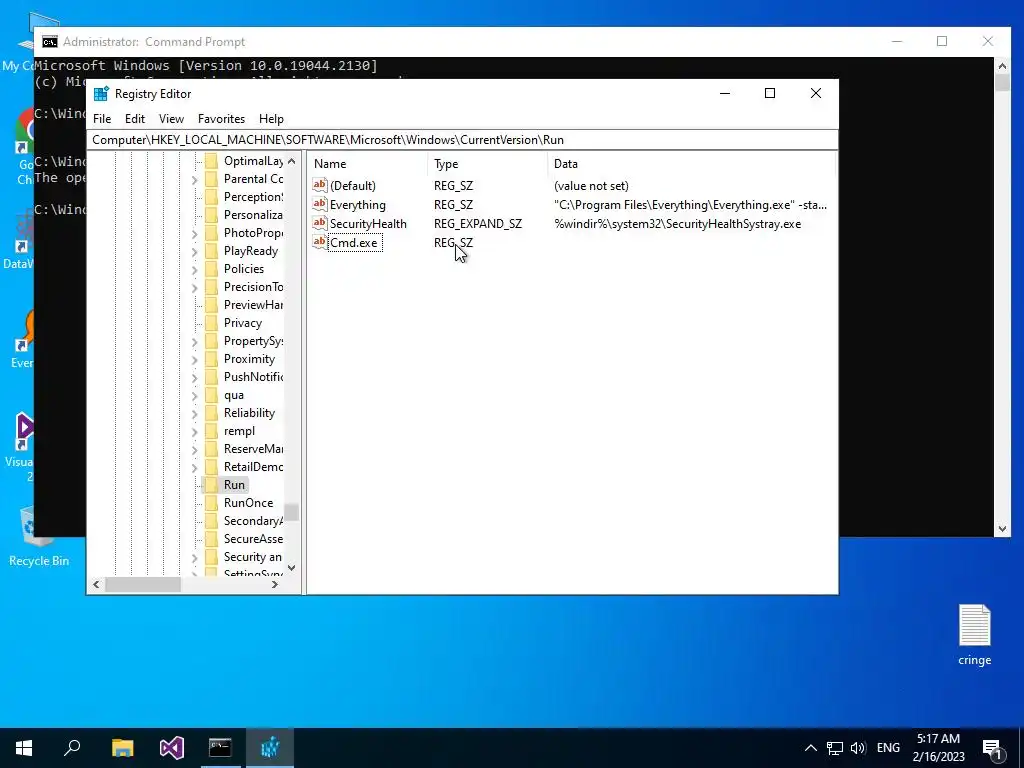Click the Cmd.exe value name
Viewport: 1024px width, 768px height.
(x=354, y=243)
